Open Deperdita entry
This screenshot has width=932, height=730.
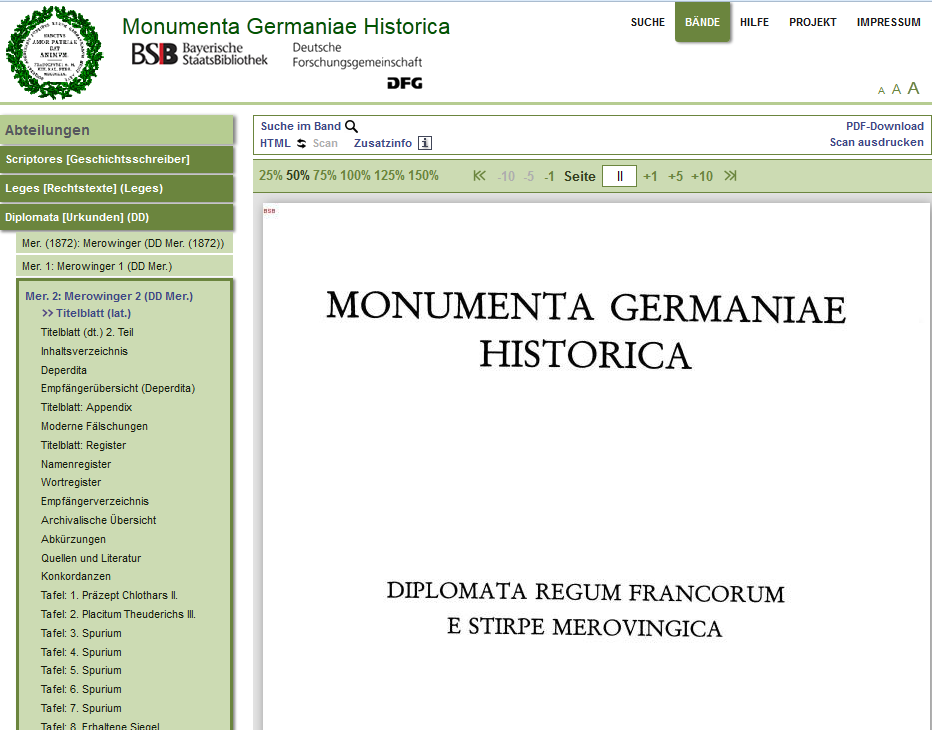point(64,370)
